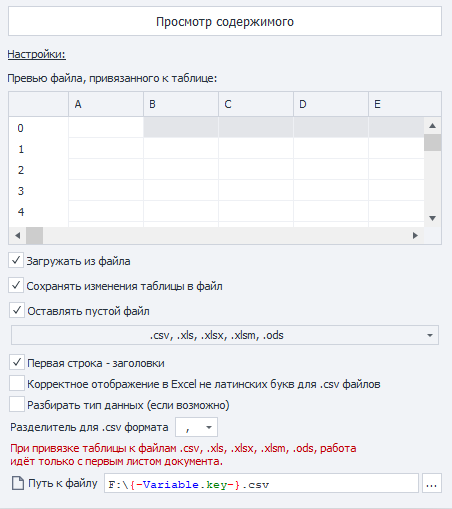Uncheck Загружать из файла
This screenshot has width=452, height=509.
[16, 260]
